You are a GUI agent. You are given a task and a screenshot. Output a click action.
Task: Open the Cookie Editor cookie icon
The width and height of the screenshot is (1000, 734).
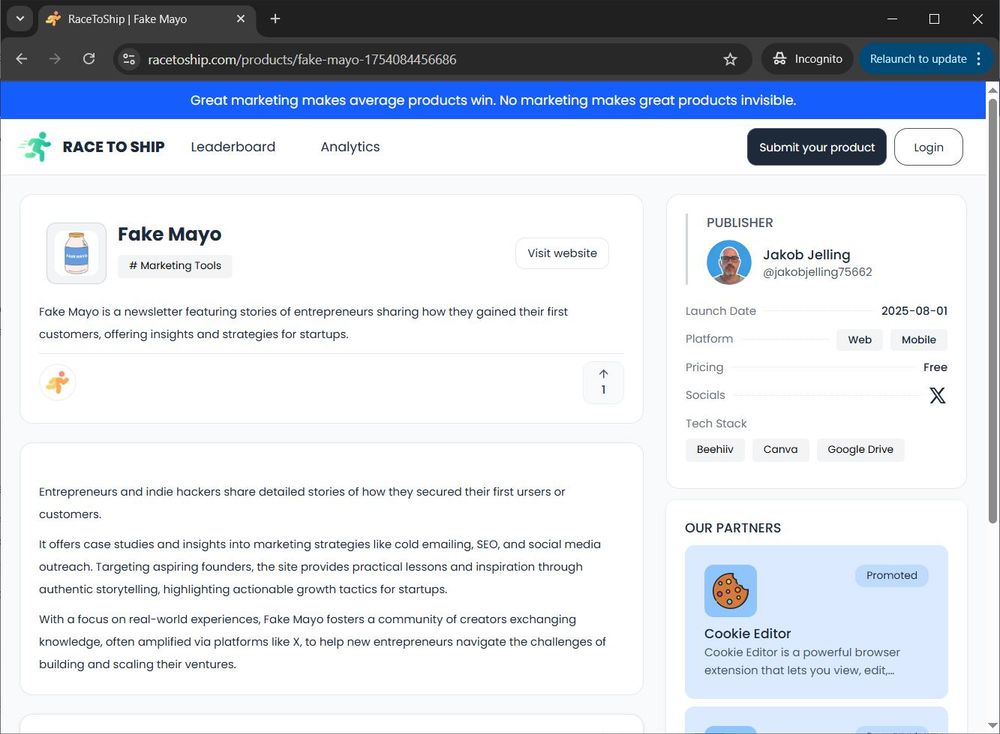[730, 591]
